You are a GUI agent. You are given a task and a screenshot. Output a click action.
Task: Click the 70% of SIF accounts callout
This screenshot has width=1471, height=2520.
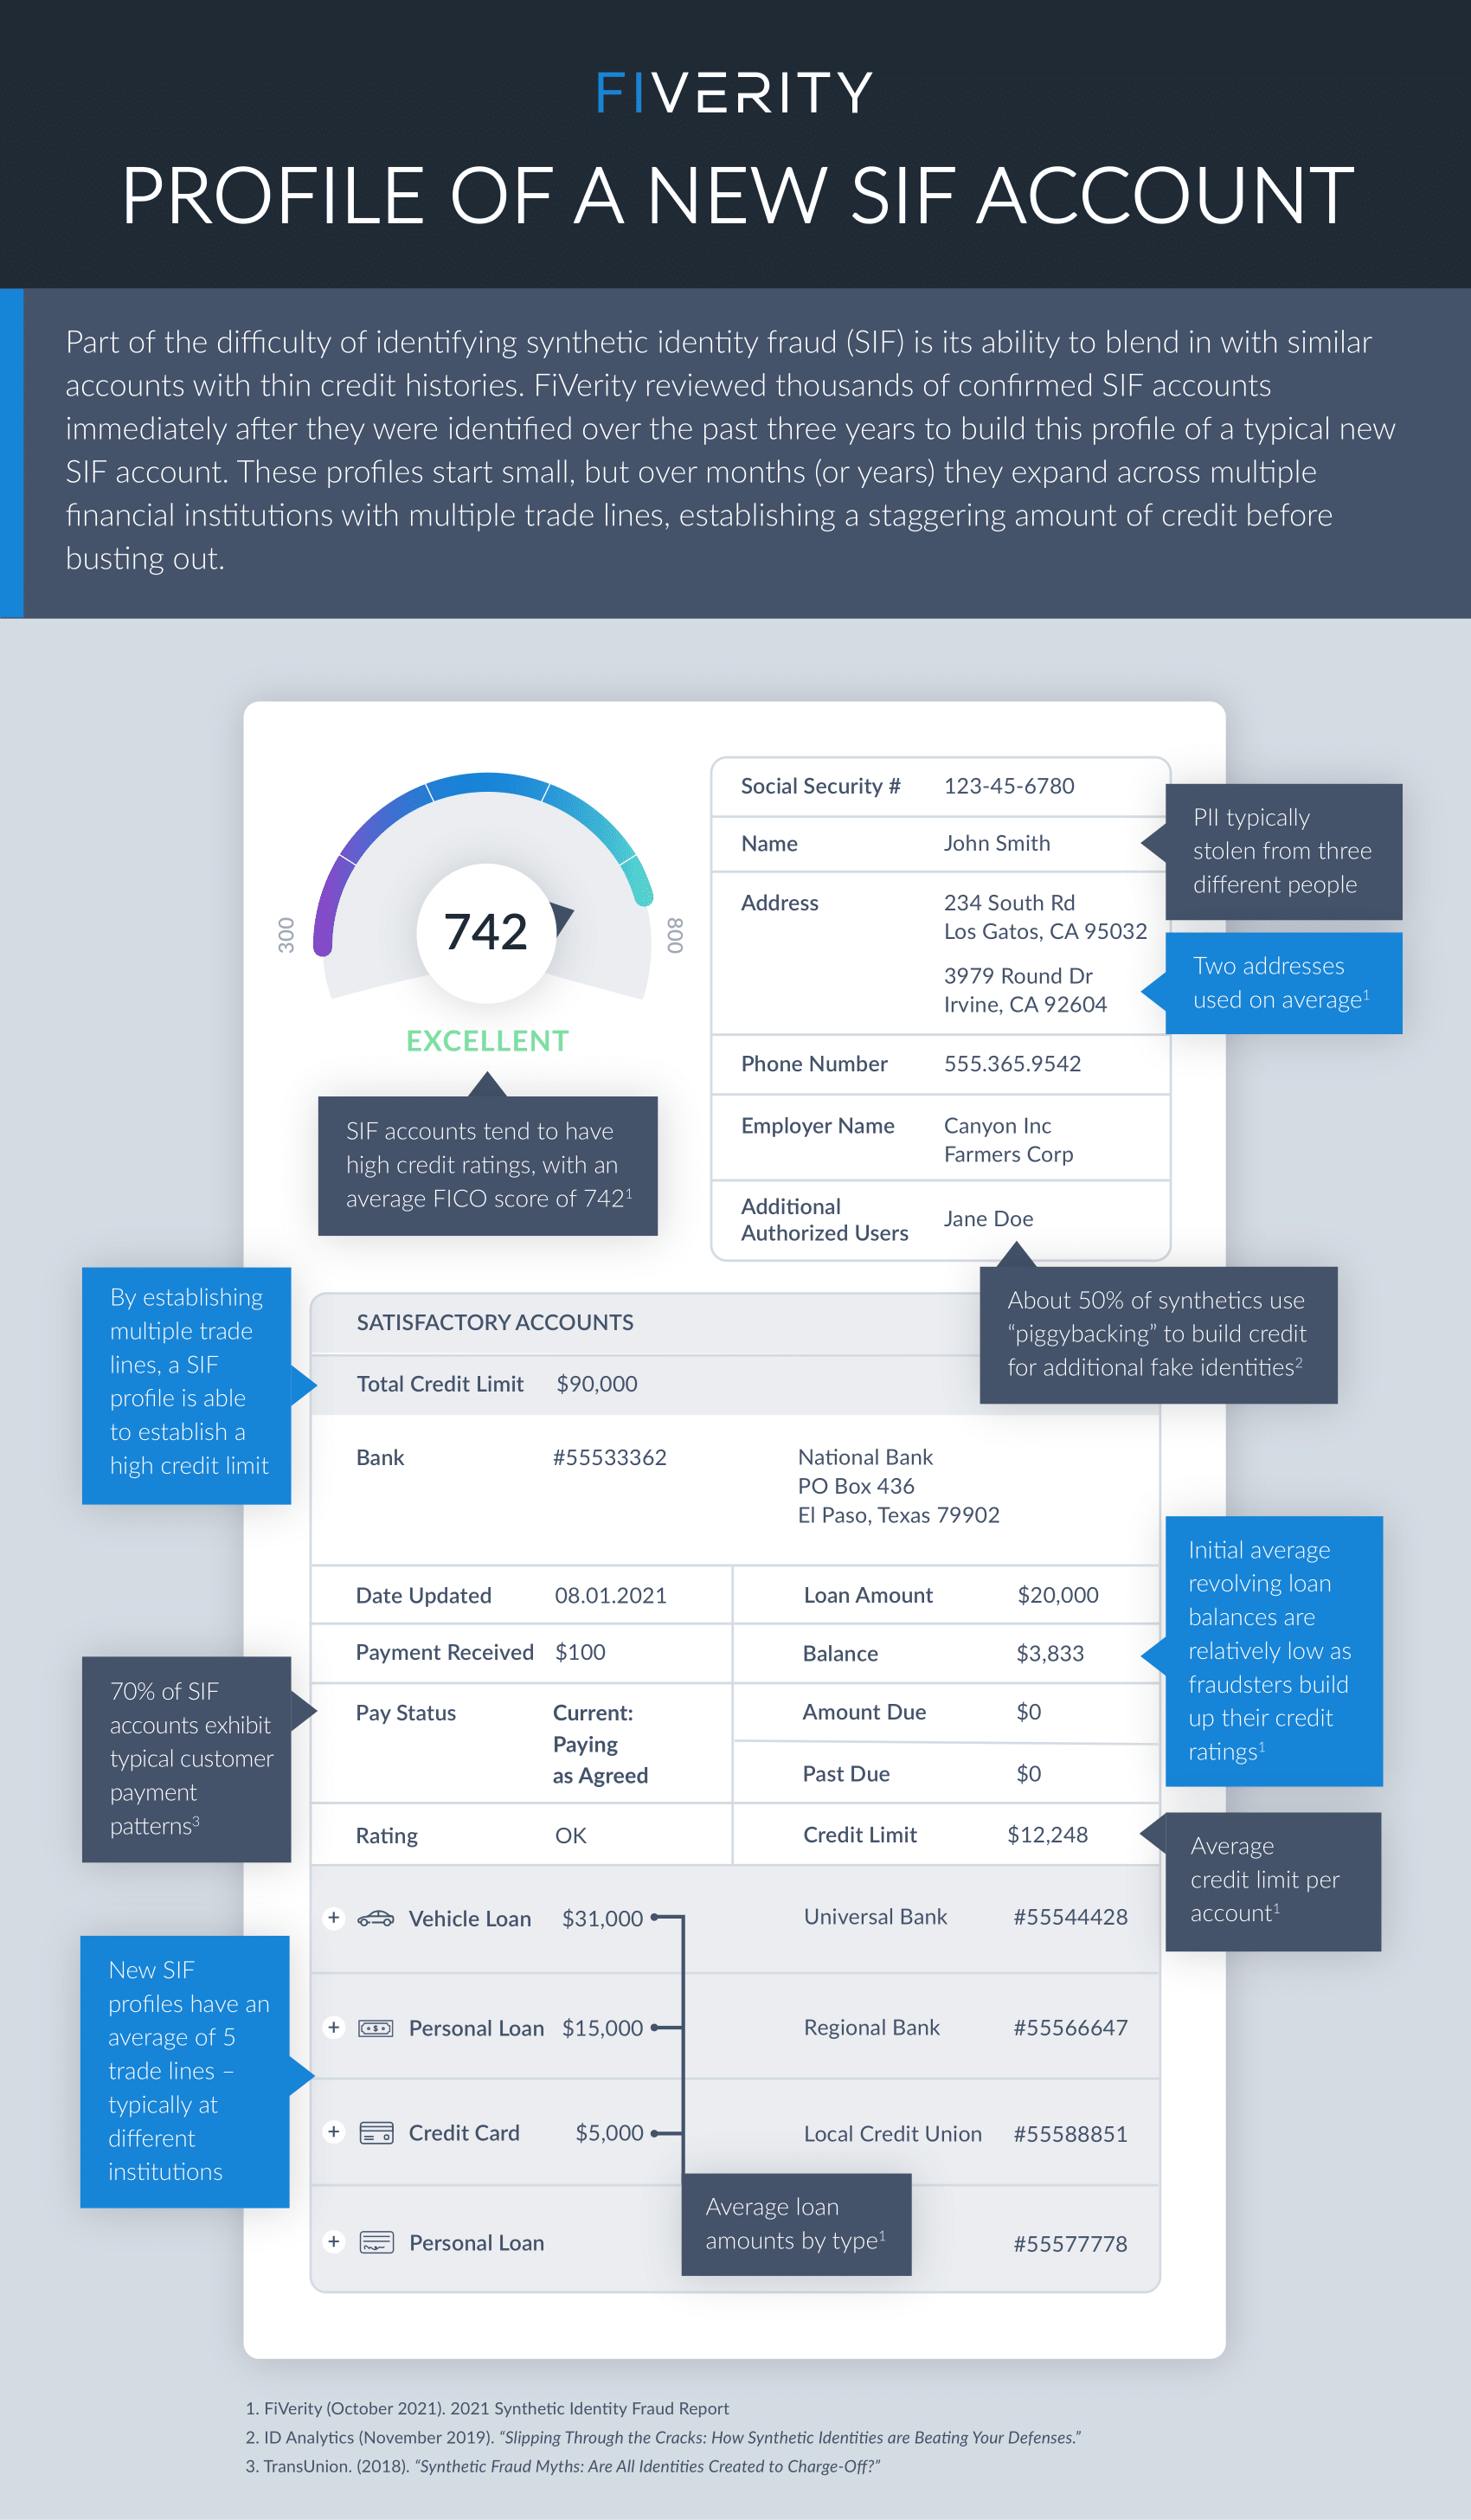[187, 1759]
